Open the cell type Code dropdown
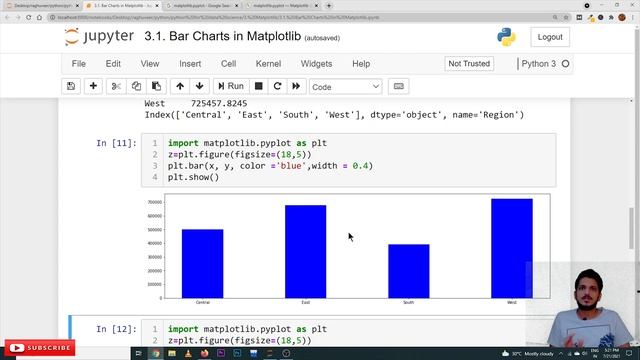This screenshot has width=640, height=360. [345, 87]
